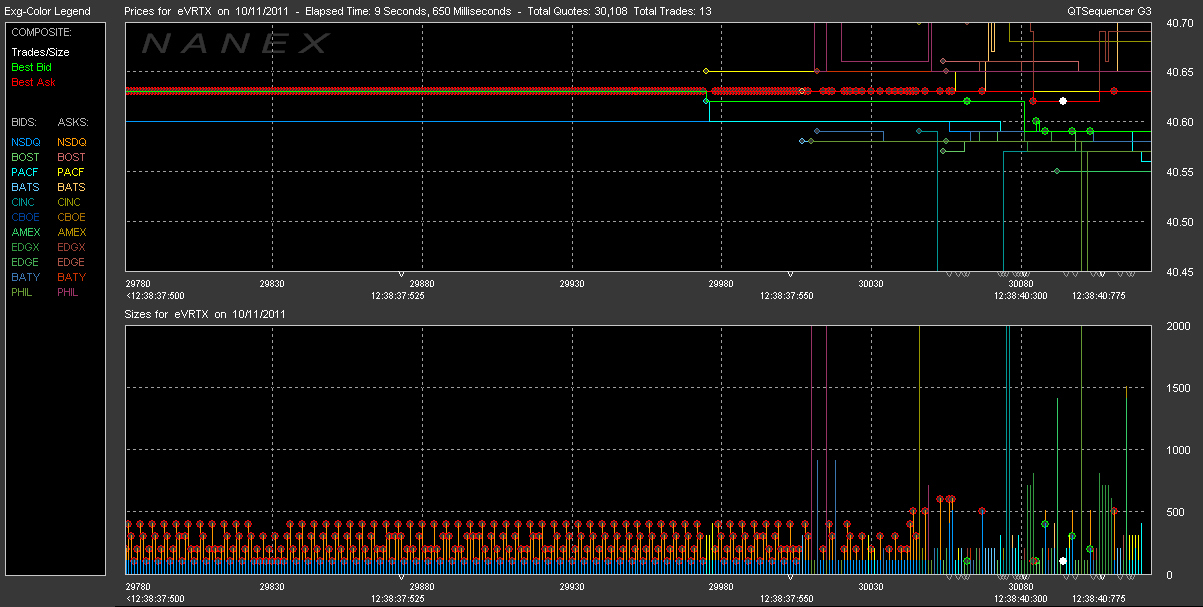Image resolution: width=1203 pixels, height=607 pixels.
Task: Select the 40.65 price axis label
Action: [1180, 73]
